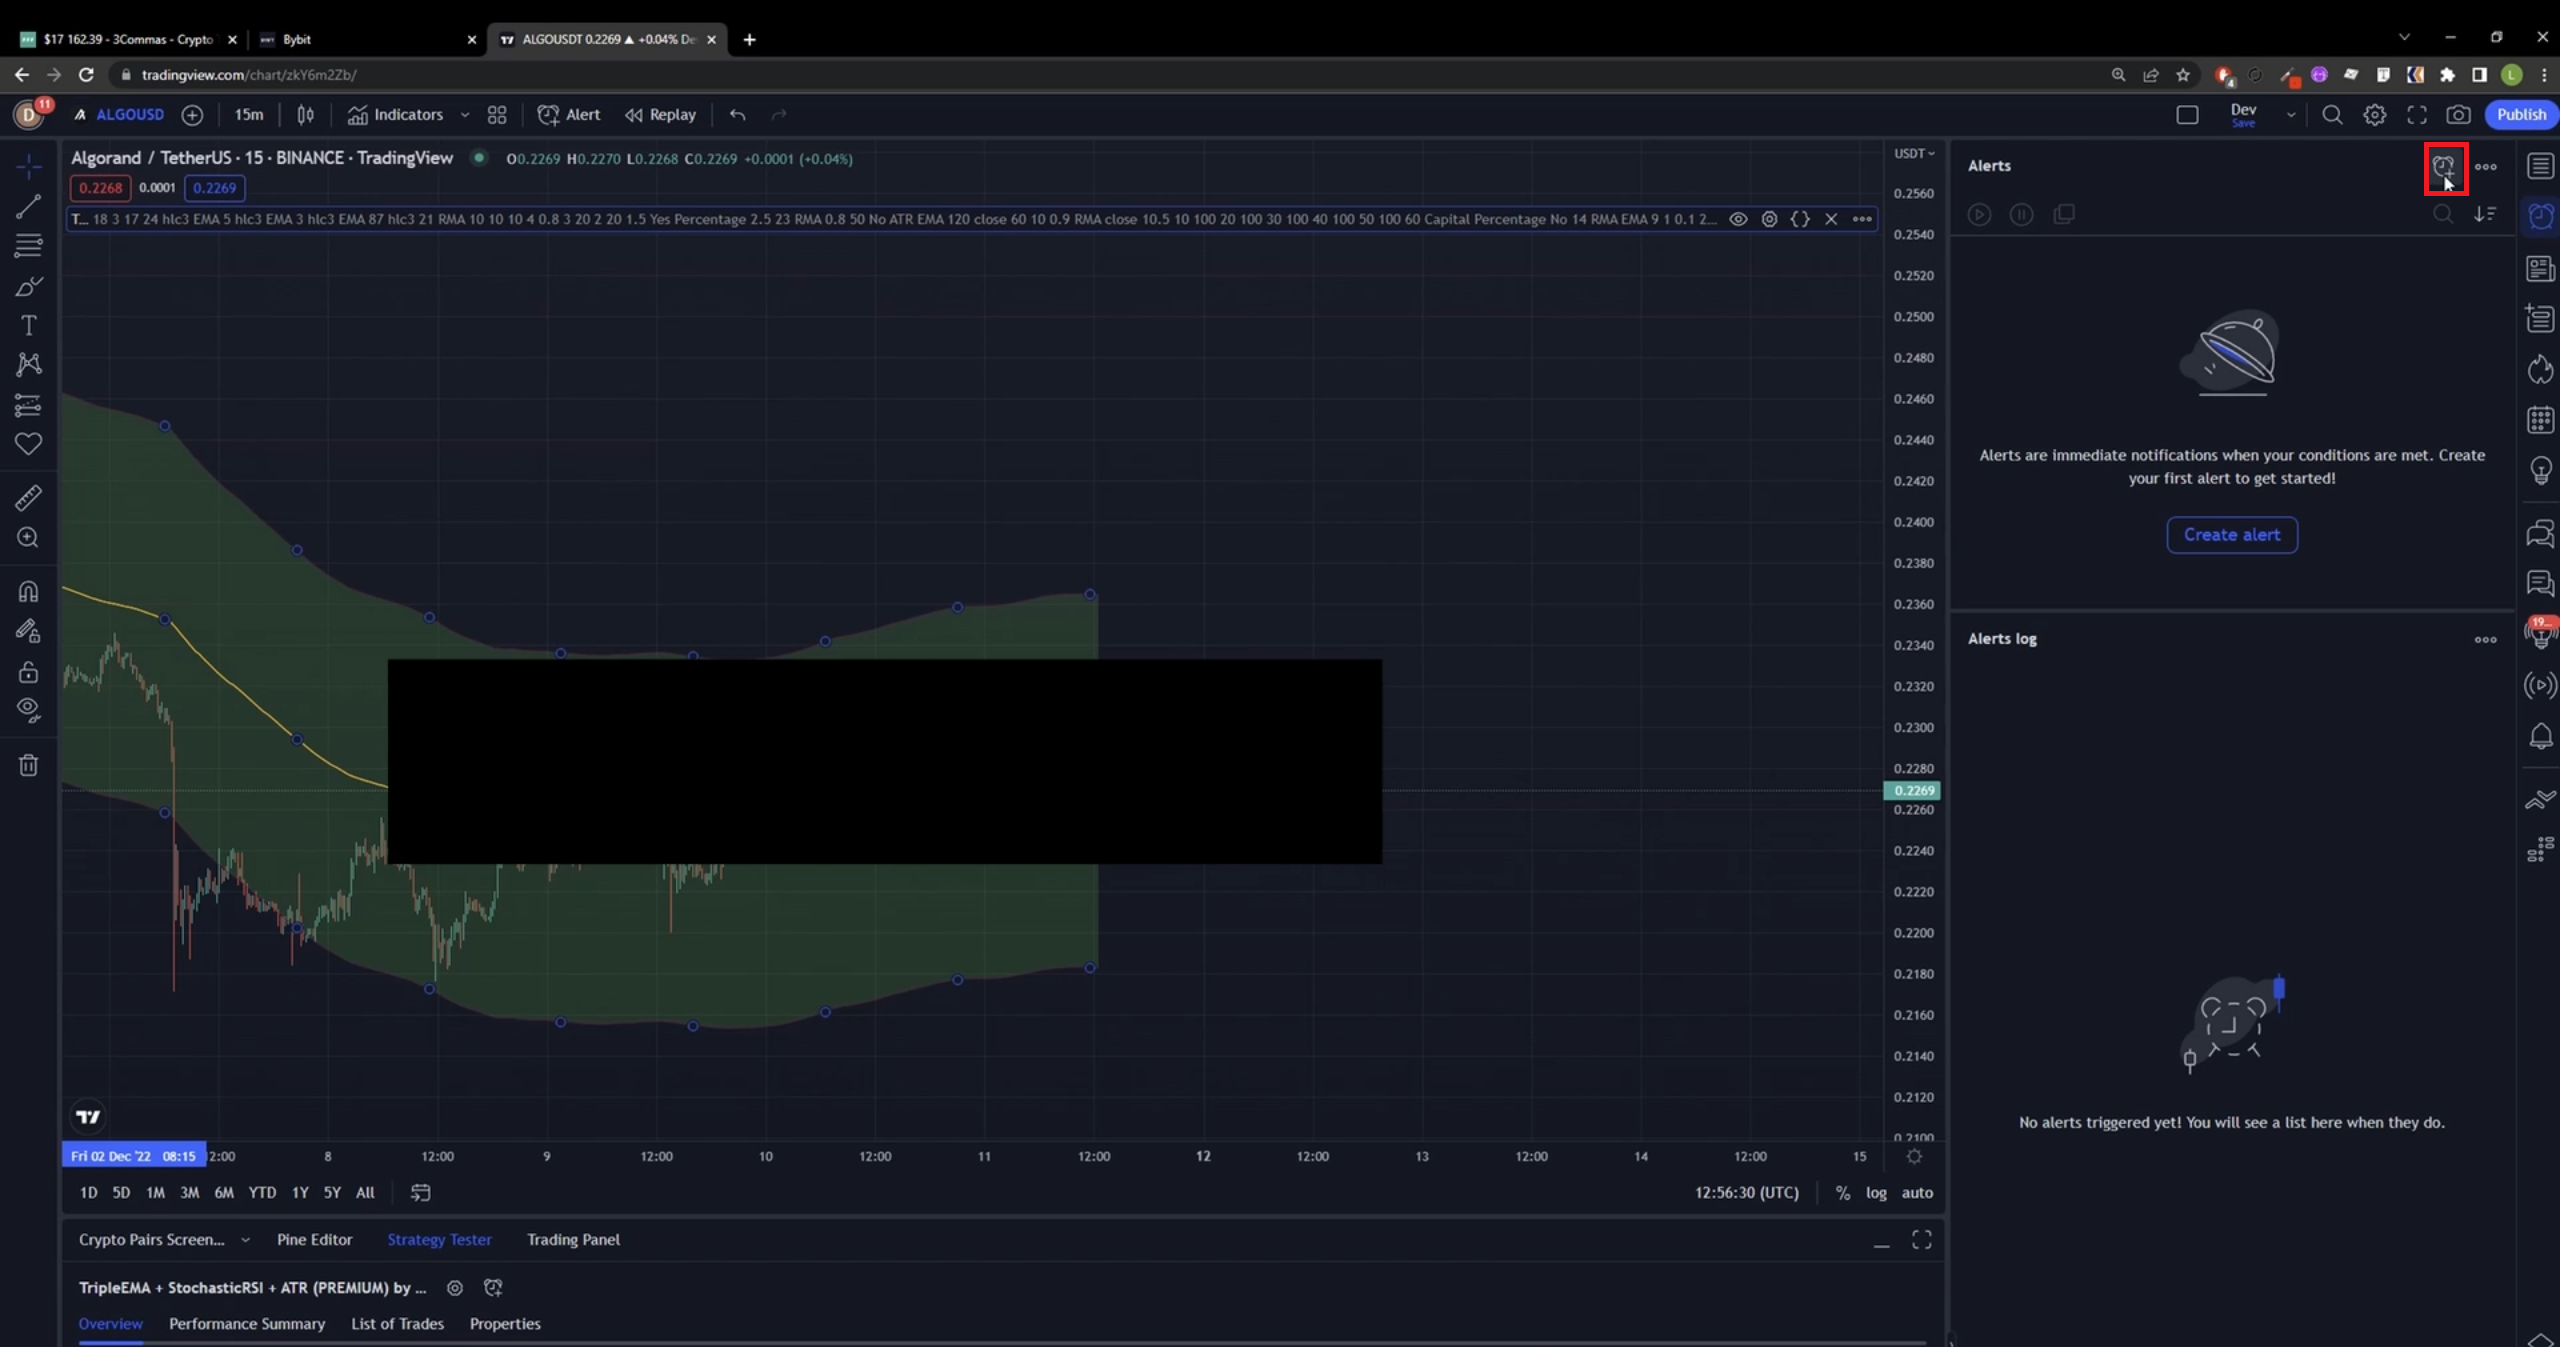Toggle log scale on price axis
Image resolution: width=2560 pixels, height=1347 pixels.
point(1876,1192)
